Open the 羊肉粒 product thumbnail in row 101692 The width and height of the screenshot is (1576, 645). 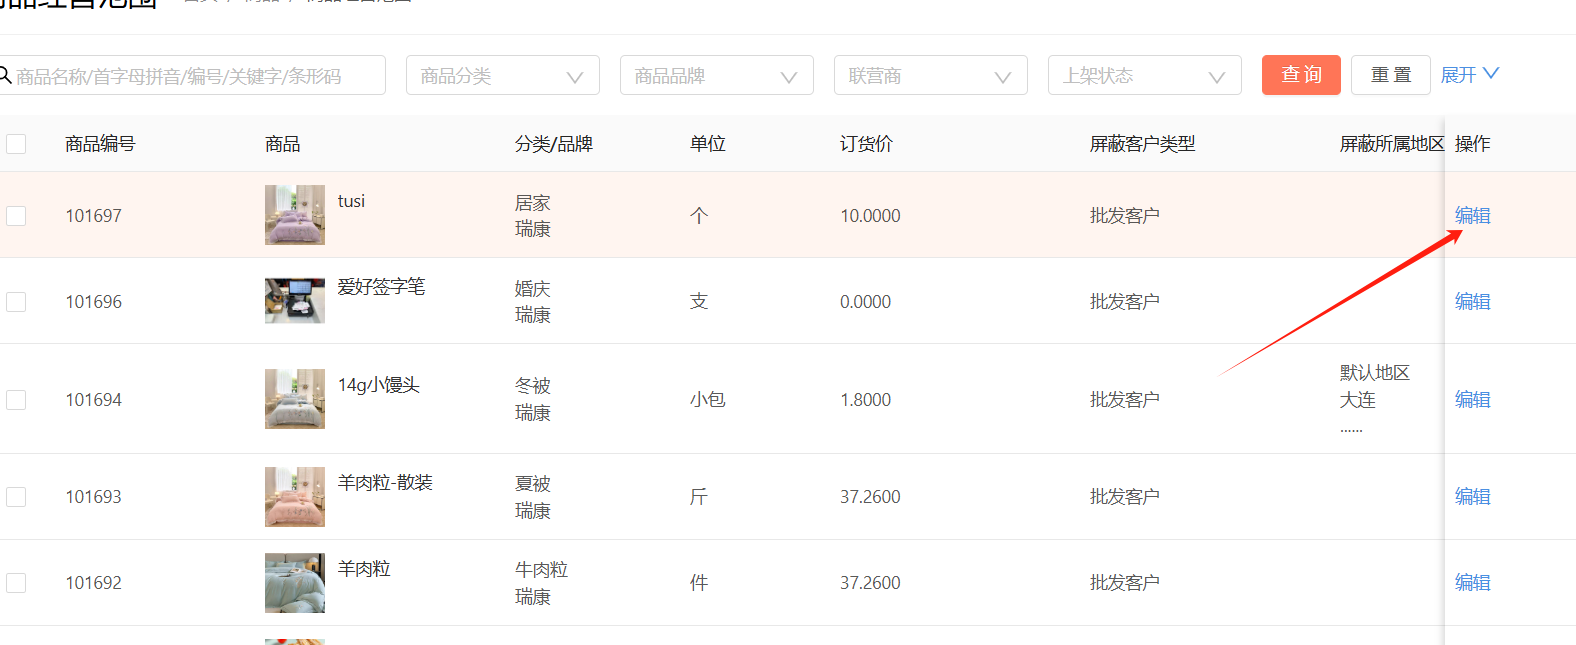coord(295,583)
